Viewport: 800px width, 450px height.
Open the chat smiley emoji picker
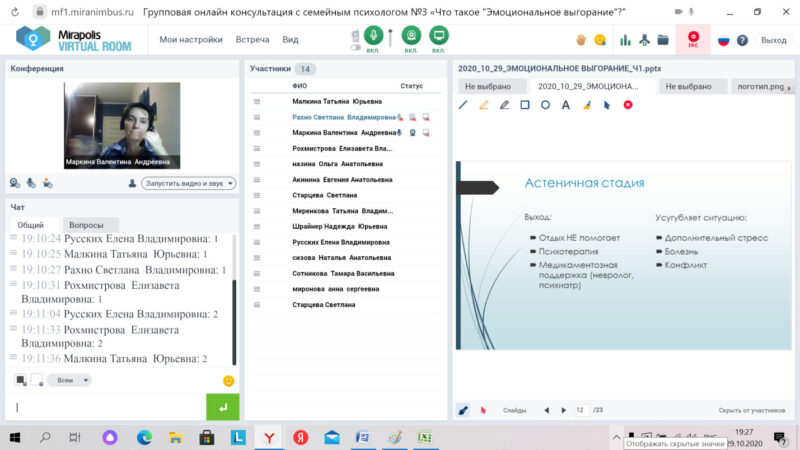229,381
